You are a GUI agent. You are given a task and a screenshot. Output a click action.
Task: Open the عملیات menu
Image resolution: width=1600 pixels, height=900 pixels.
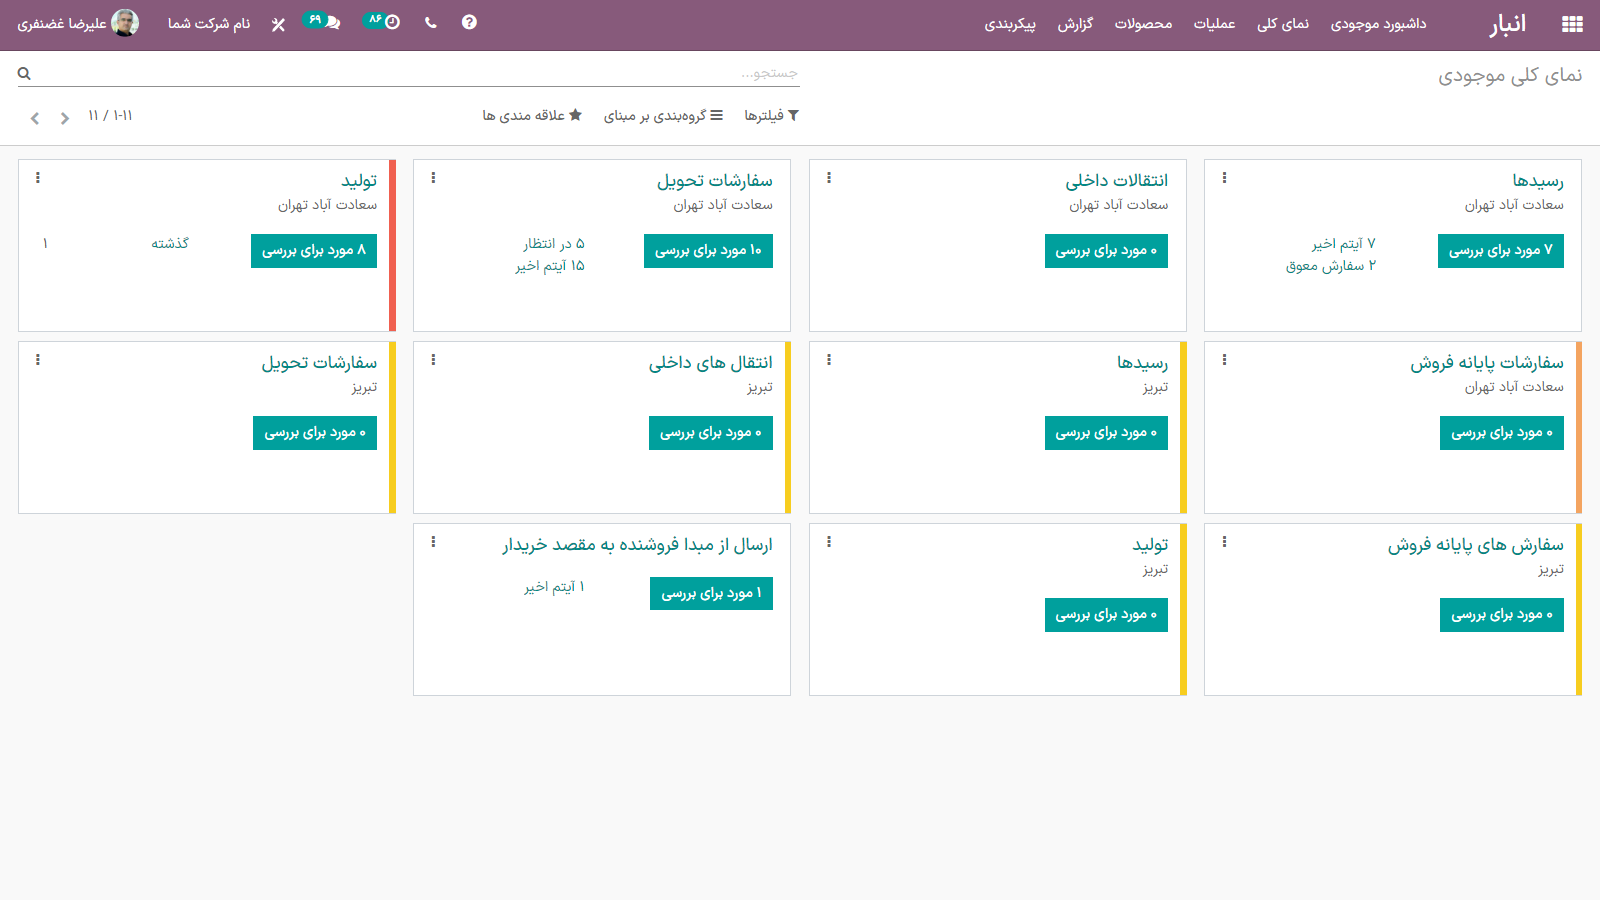coord(1214,24)
